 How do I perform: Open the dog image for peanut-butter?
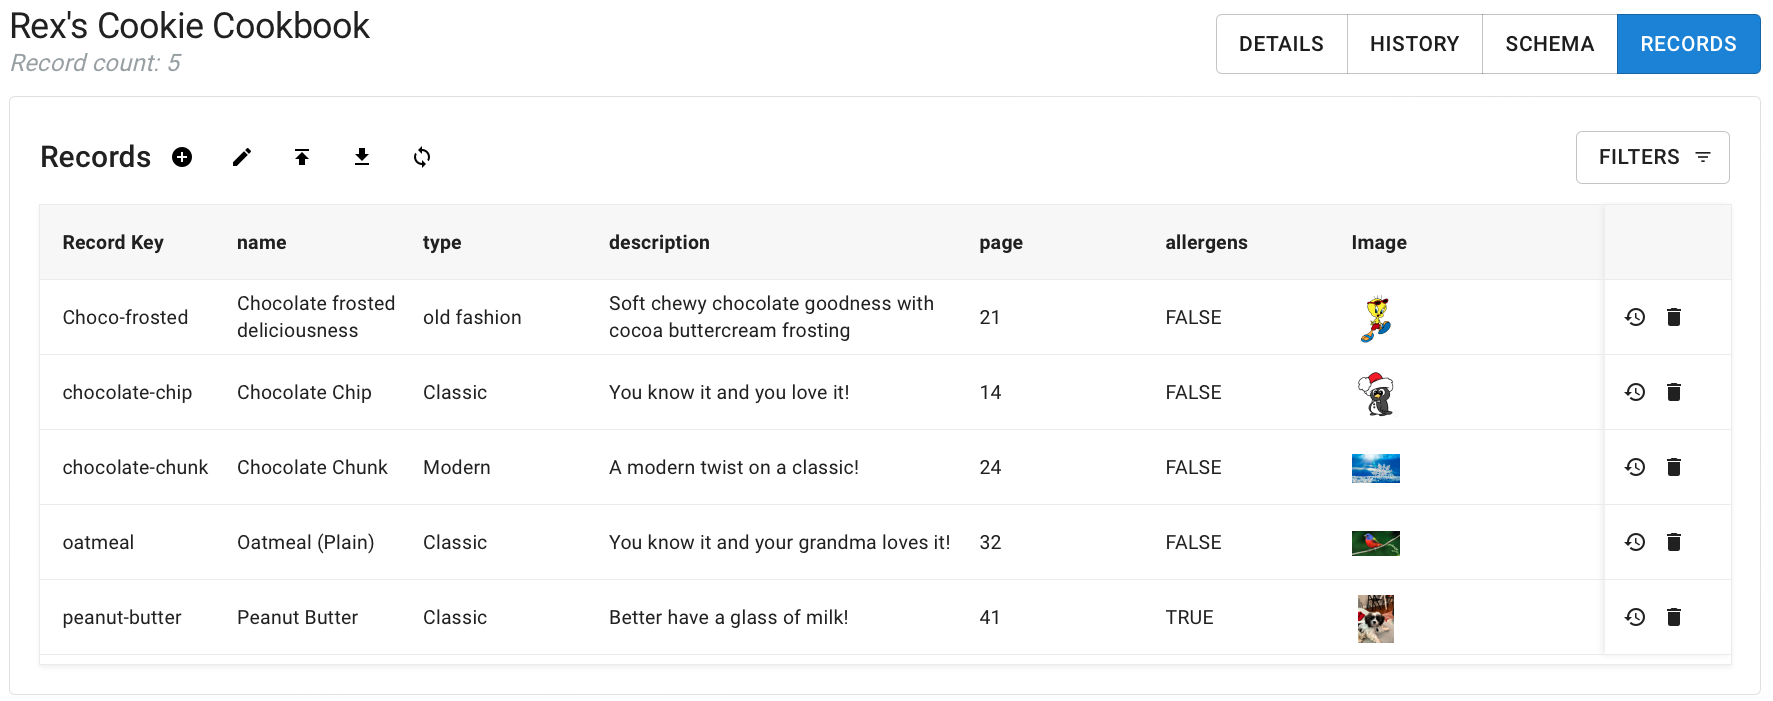tap(1376, 618)
